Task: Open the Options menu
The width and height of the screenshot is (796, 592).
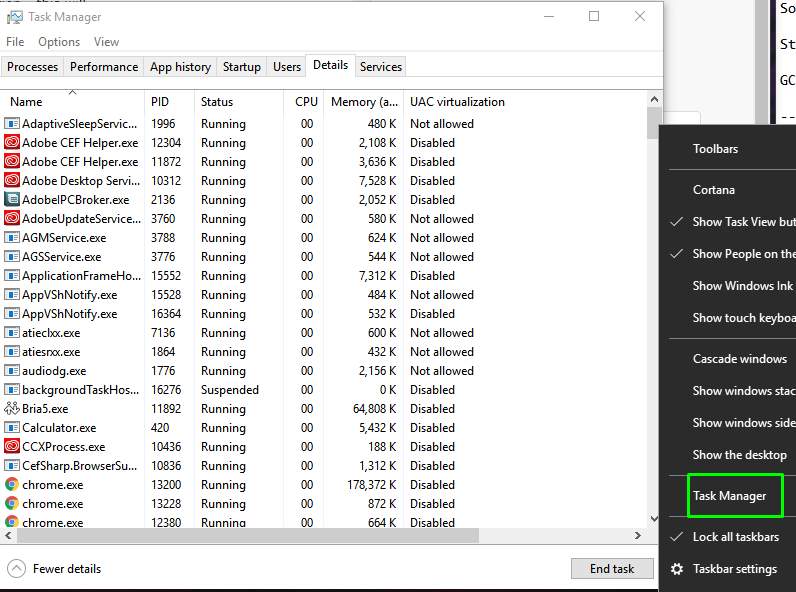Action: (59, 42)
